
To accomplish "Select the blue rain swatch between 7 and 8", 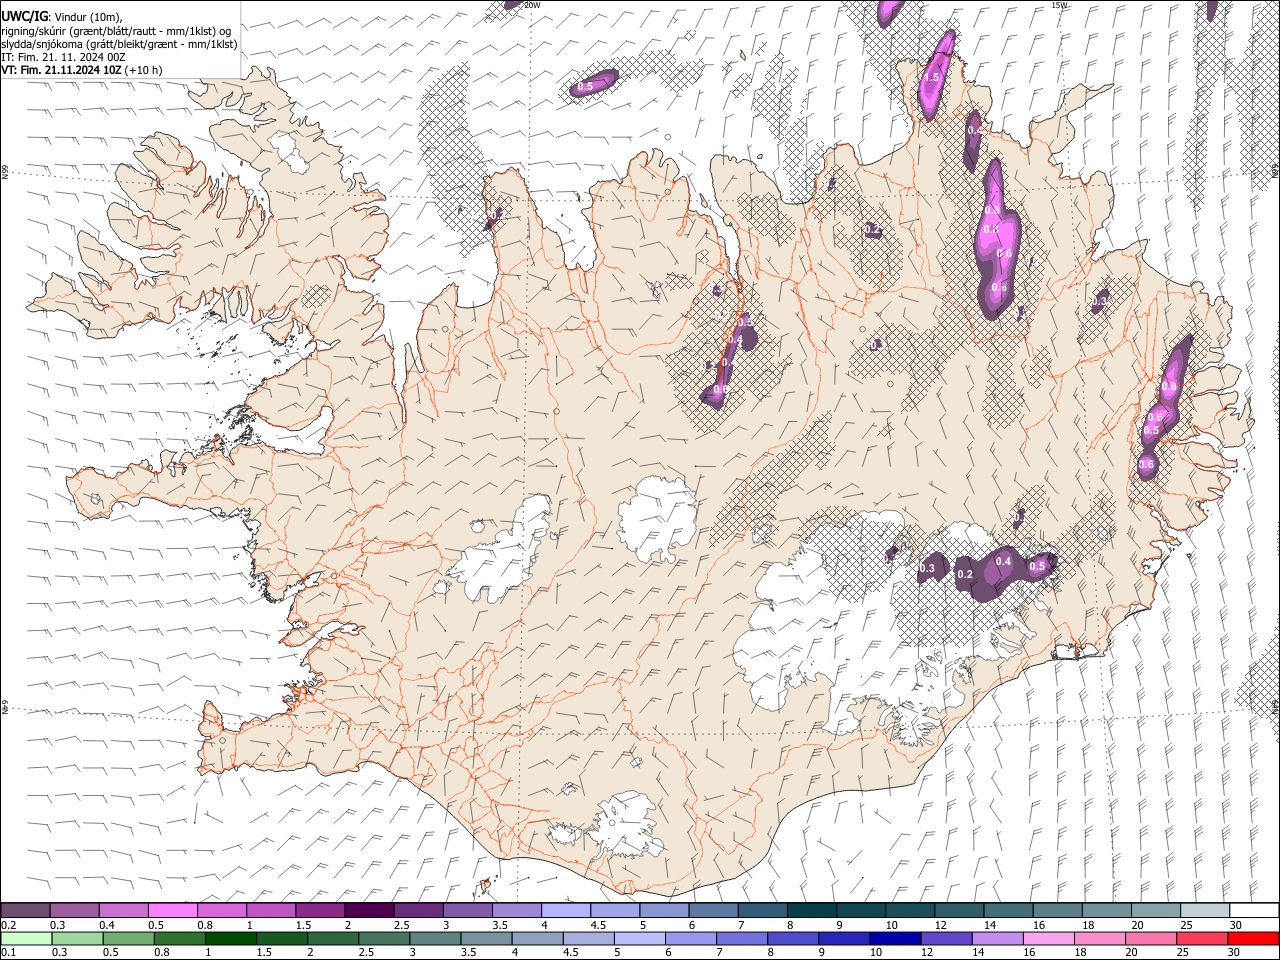I will (x=741, y=938).
